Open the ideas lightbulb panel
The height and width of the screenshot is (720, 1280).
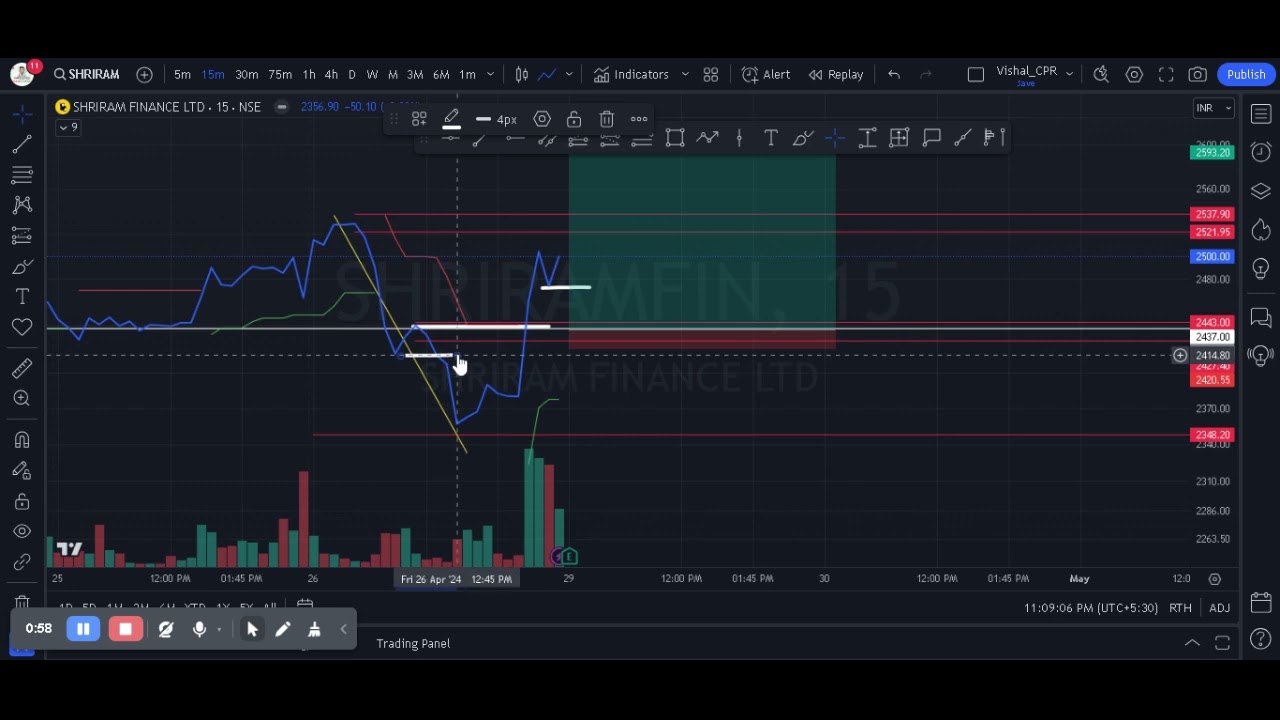[1261, 269]
